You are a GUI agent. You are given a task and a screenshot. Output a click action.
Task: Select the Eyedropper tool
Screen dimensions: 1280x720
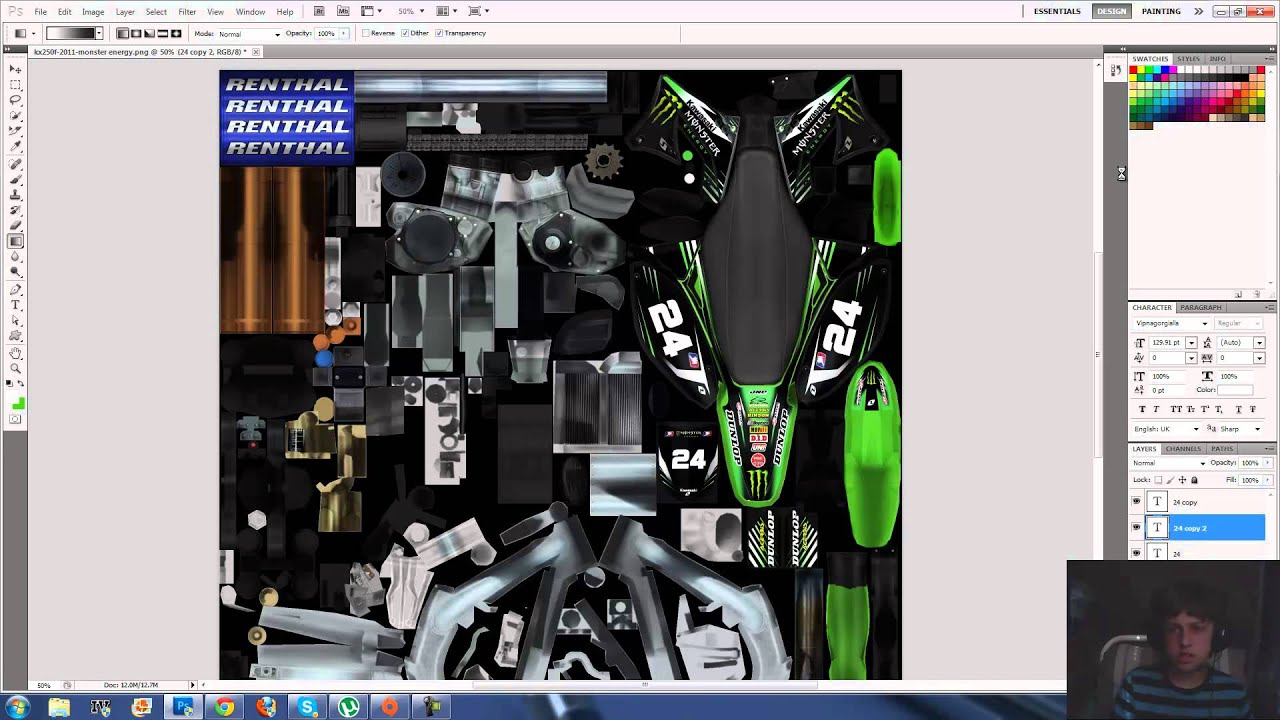[x=16, y=145]
